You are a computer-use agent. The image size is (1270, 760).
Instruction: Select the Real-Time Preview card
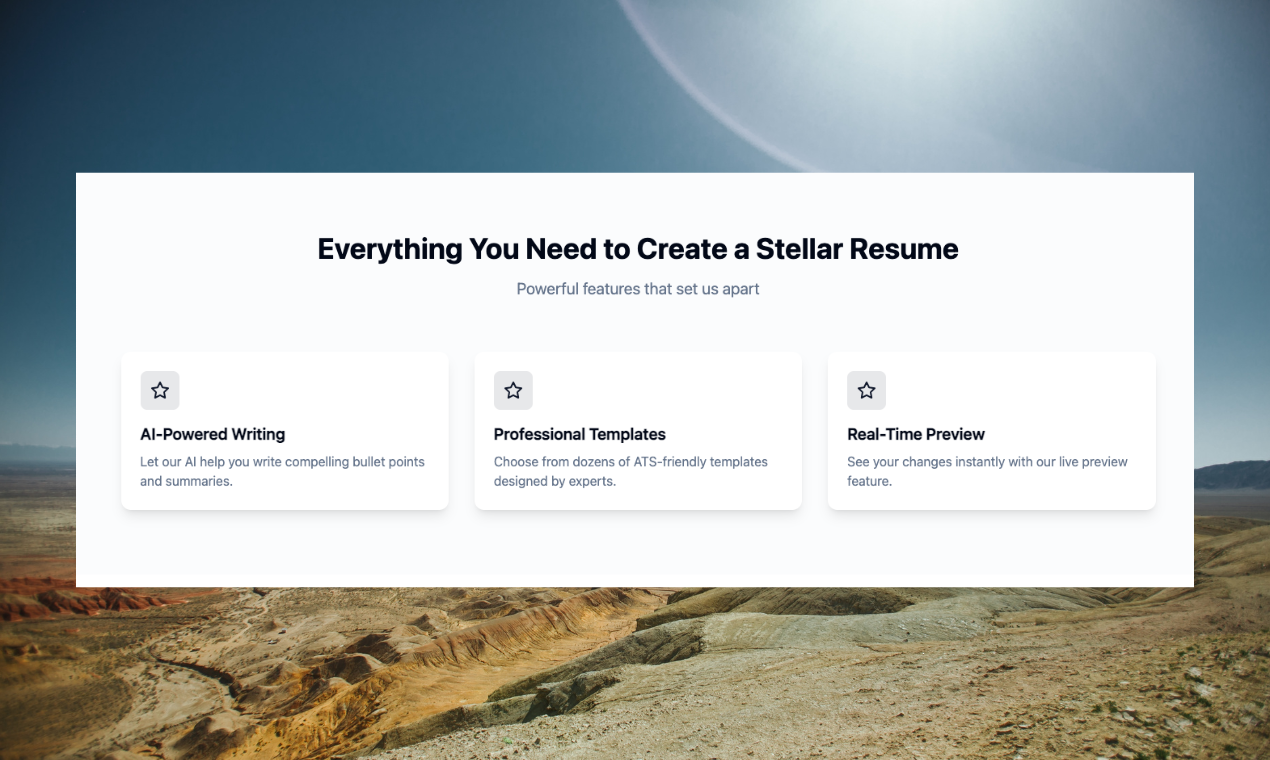tap(991, 431)
